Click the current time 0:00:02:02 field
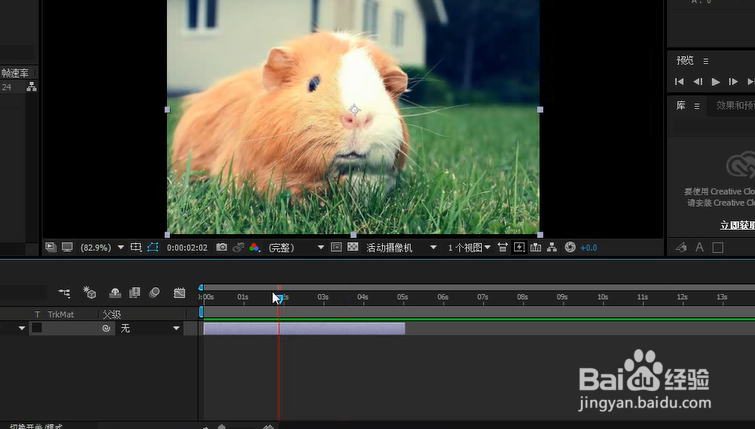The height and width of the screenshot is (429, 755). coord(187,247)
